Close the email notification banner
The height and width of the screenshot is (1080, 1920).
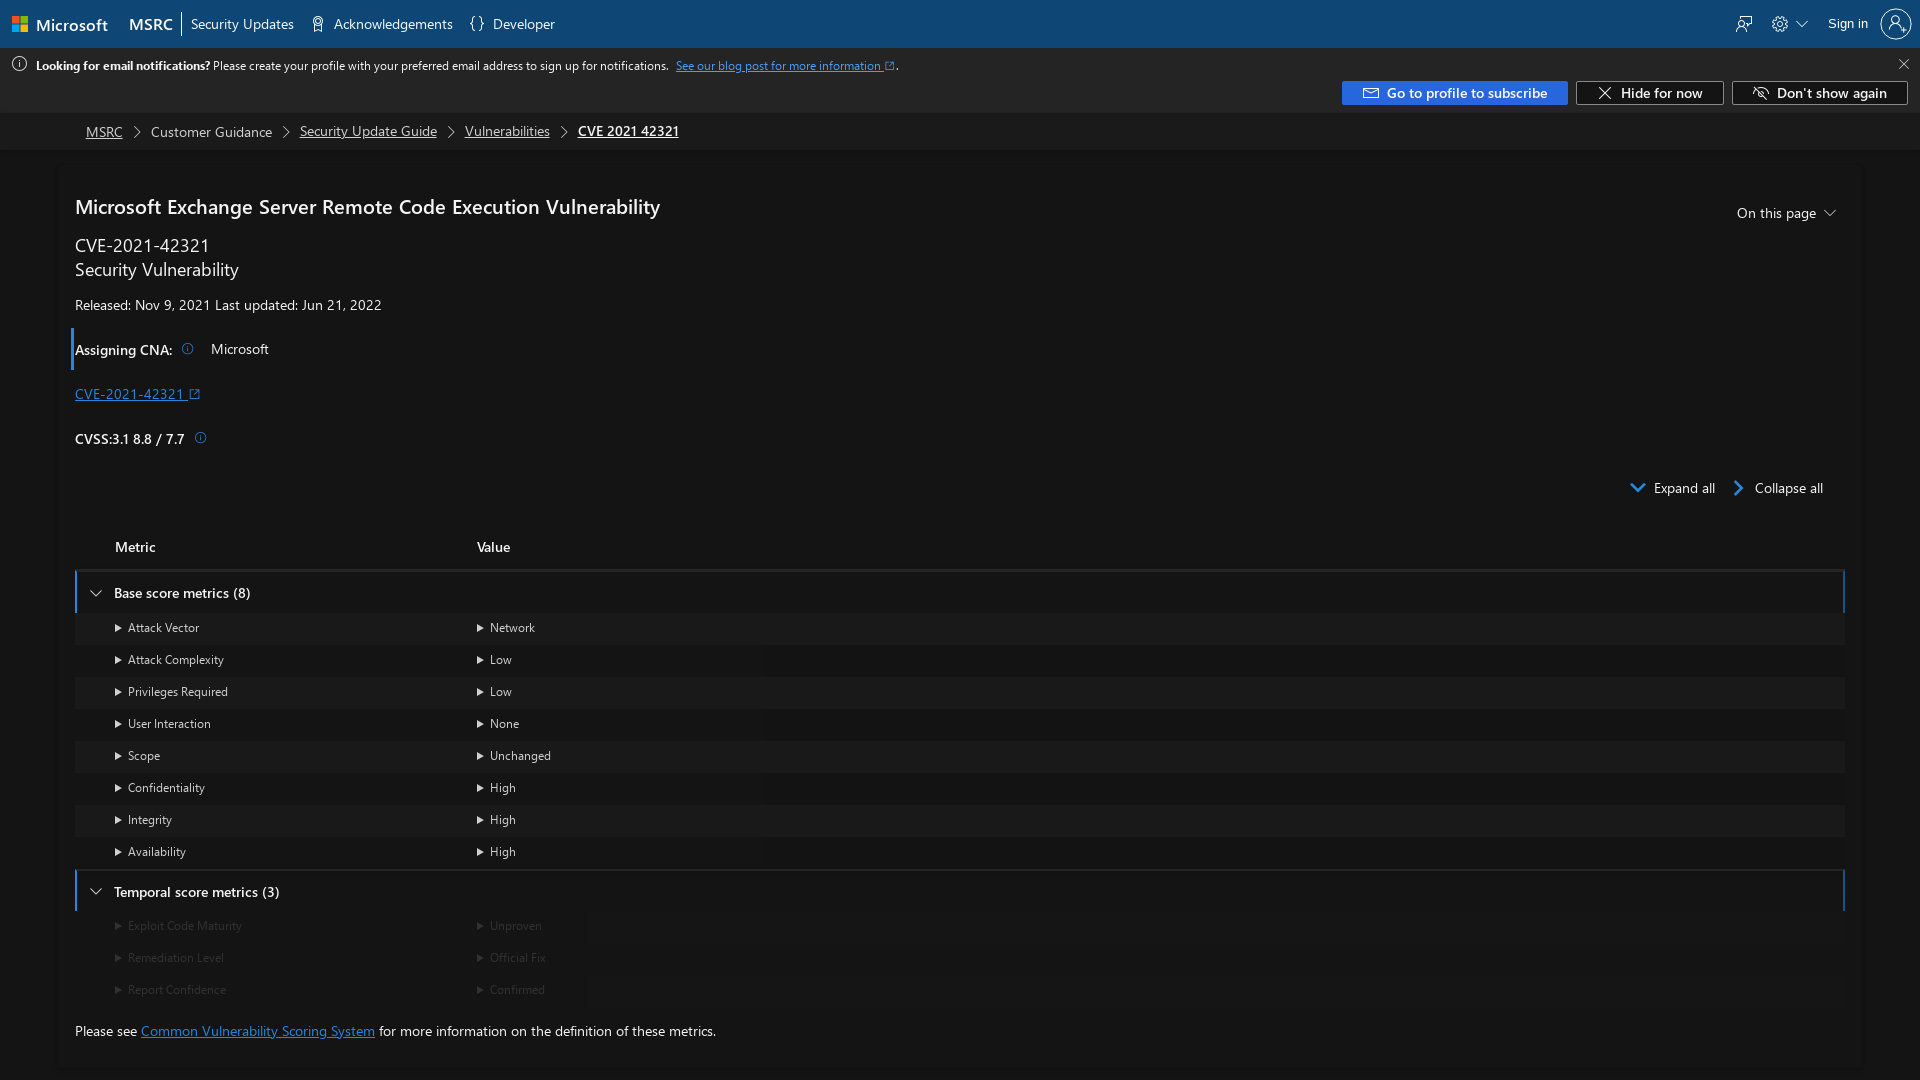tap(1904, 64)
